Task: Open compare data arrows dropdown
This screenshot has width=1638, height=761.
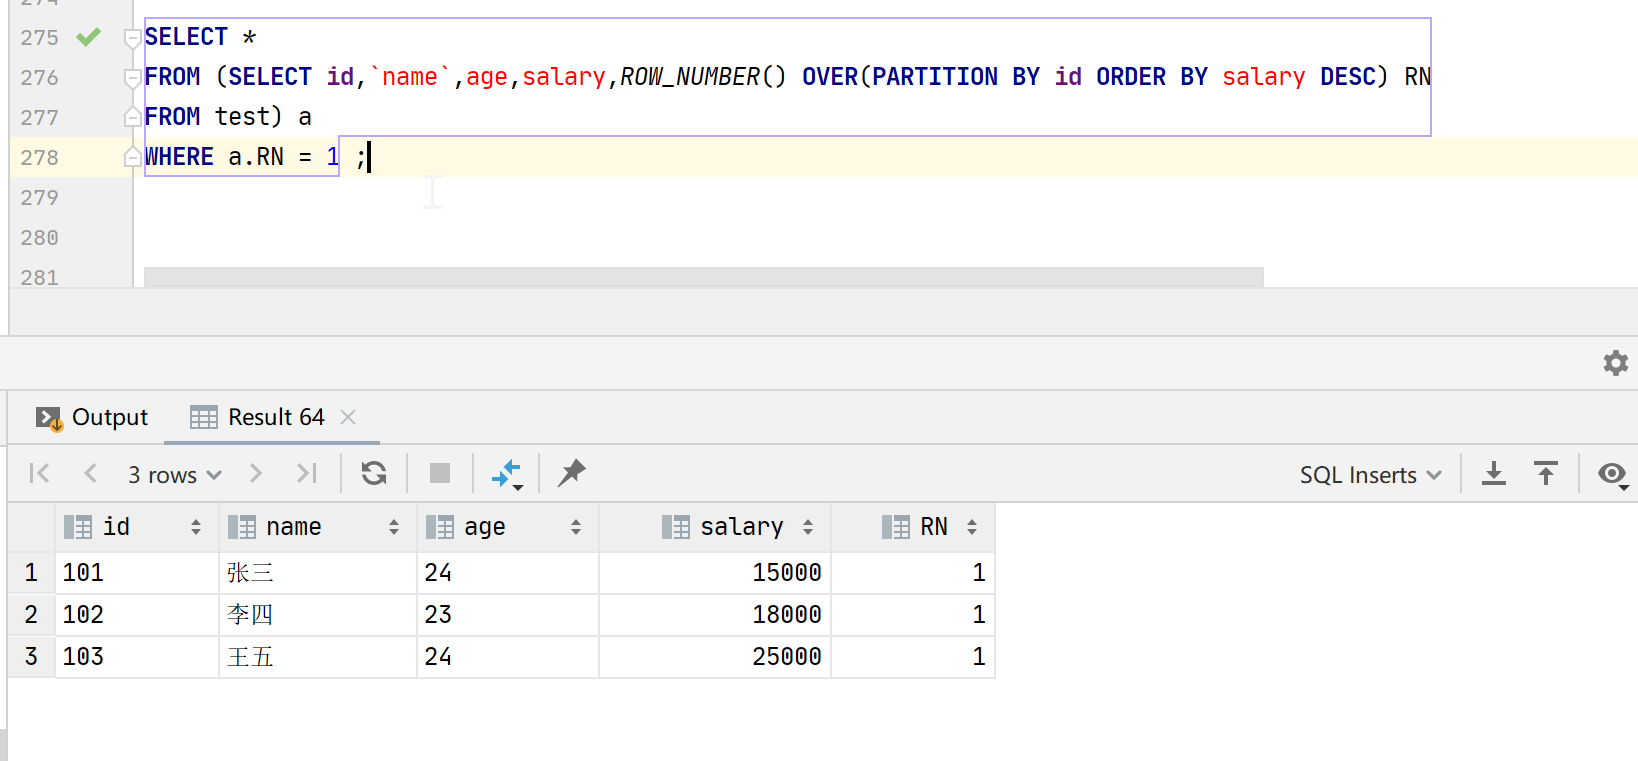Action: [508, 474]
